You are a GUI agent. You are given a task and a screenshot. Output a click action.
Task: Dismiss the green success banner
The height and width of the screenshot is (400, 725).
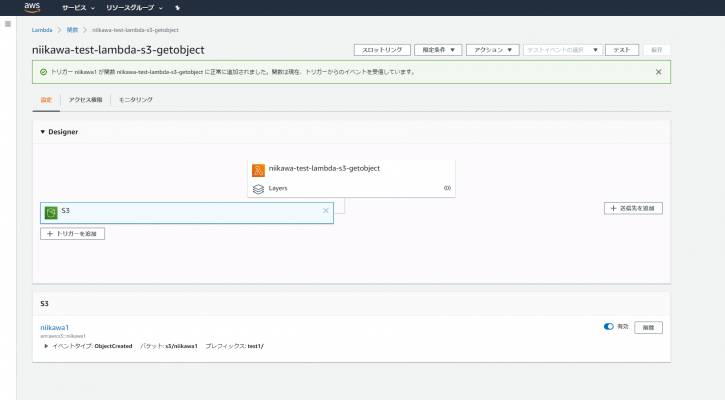[658, 72]
